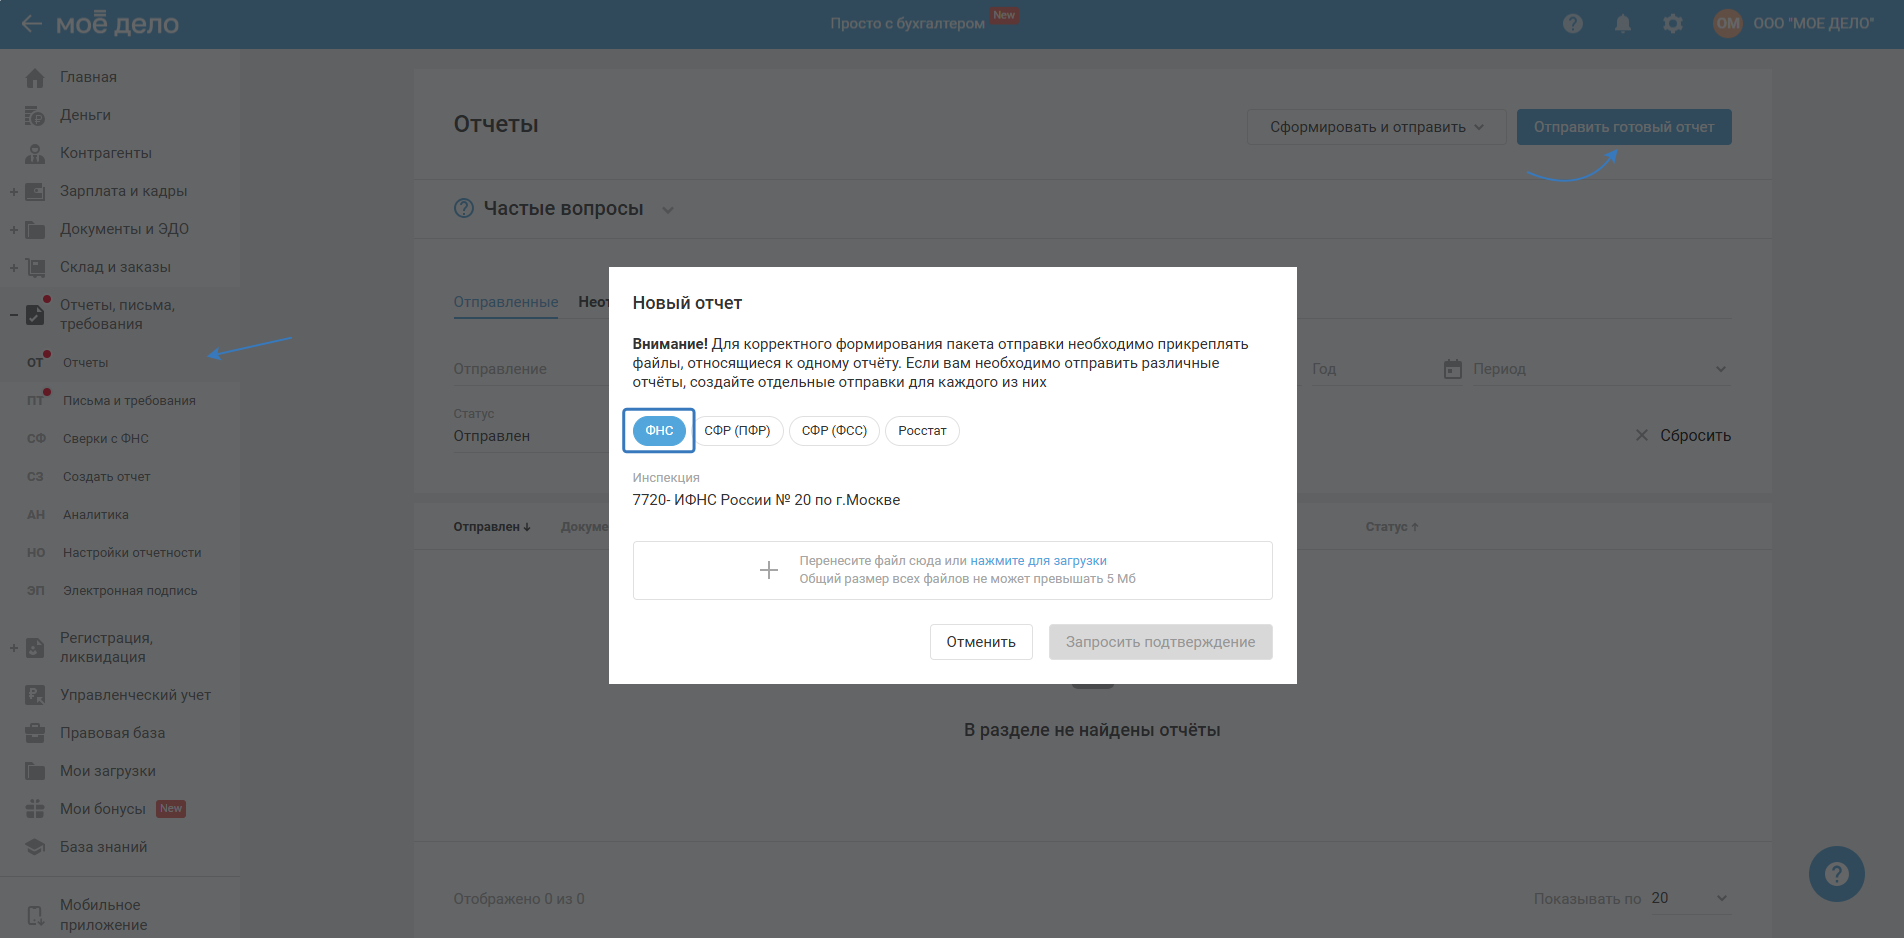Click the Мои загрузки folder icon
The image size is (1904, 938).
pos(35,771)
